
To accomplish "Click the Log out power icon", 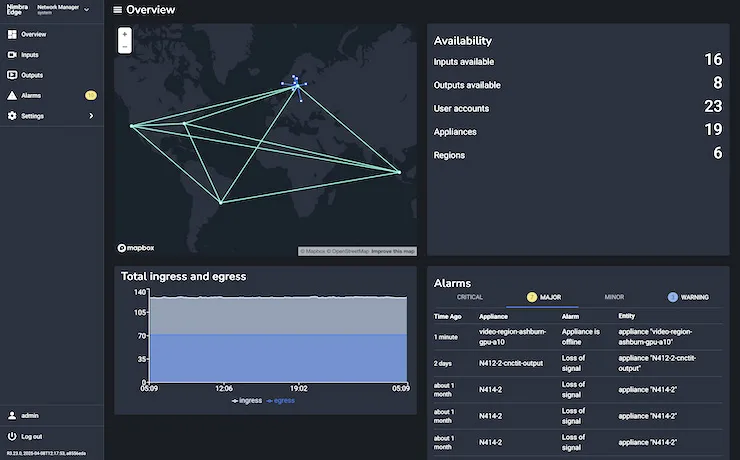I will 12,436.
